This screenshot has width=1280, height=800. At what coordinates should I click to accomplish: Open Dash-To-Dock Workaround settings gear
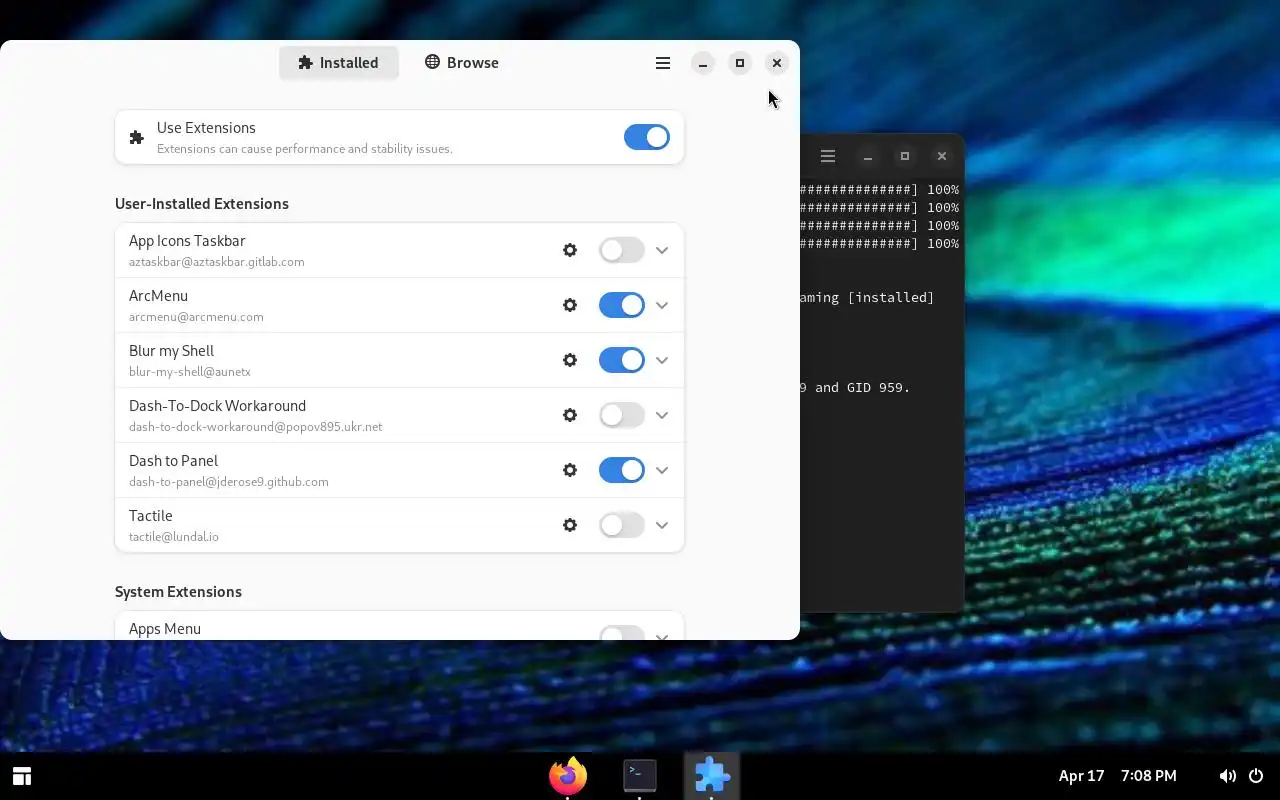(570, 415)
